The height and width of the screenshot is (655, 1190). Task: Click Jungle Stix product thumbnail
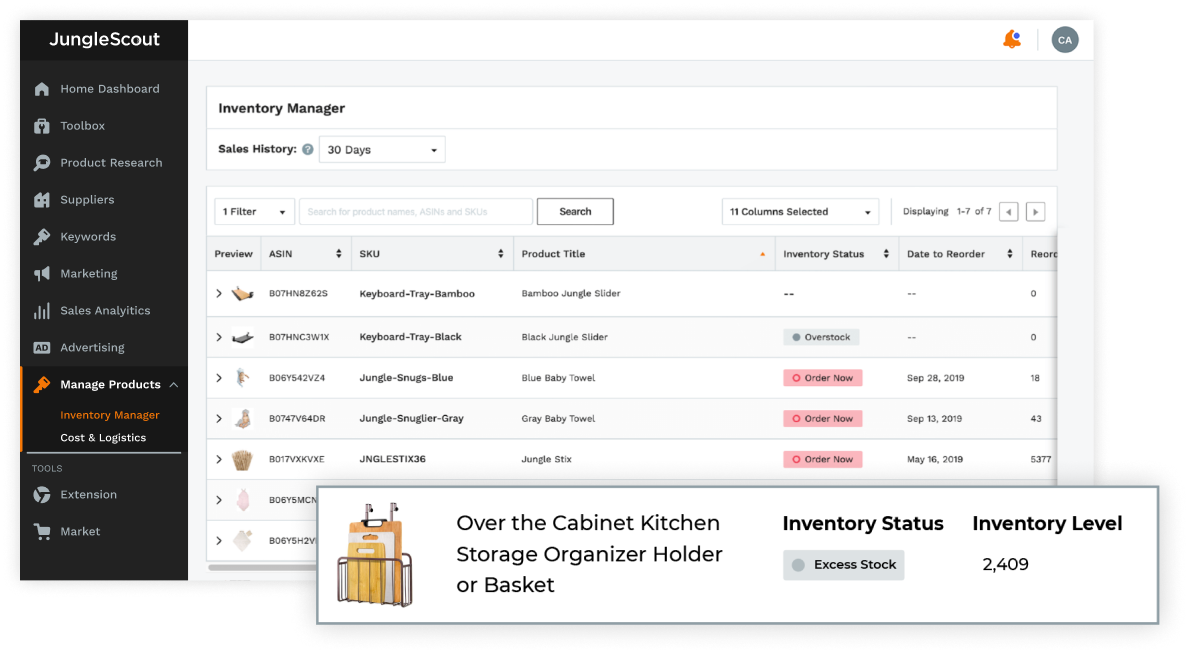(x=242, y=459)
